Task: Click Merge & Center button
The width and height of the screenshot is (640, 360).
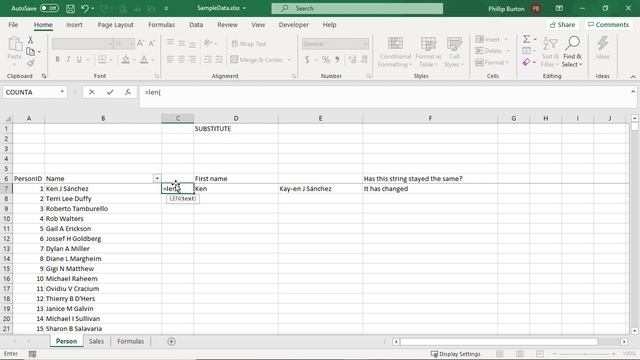Action: click(257, 60)
